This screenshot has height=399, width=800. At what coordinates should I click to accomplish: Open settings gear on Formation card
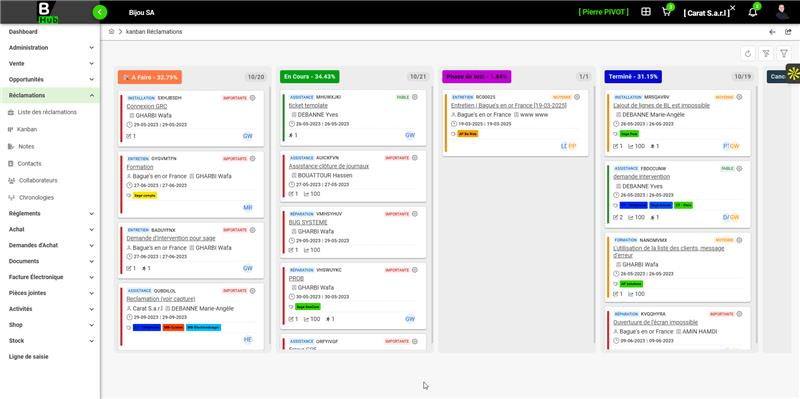coord(253,158)
